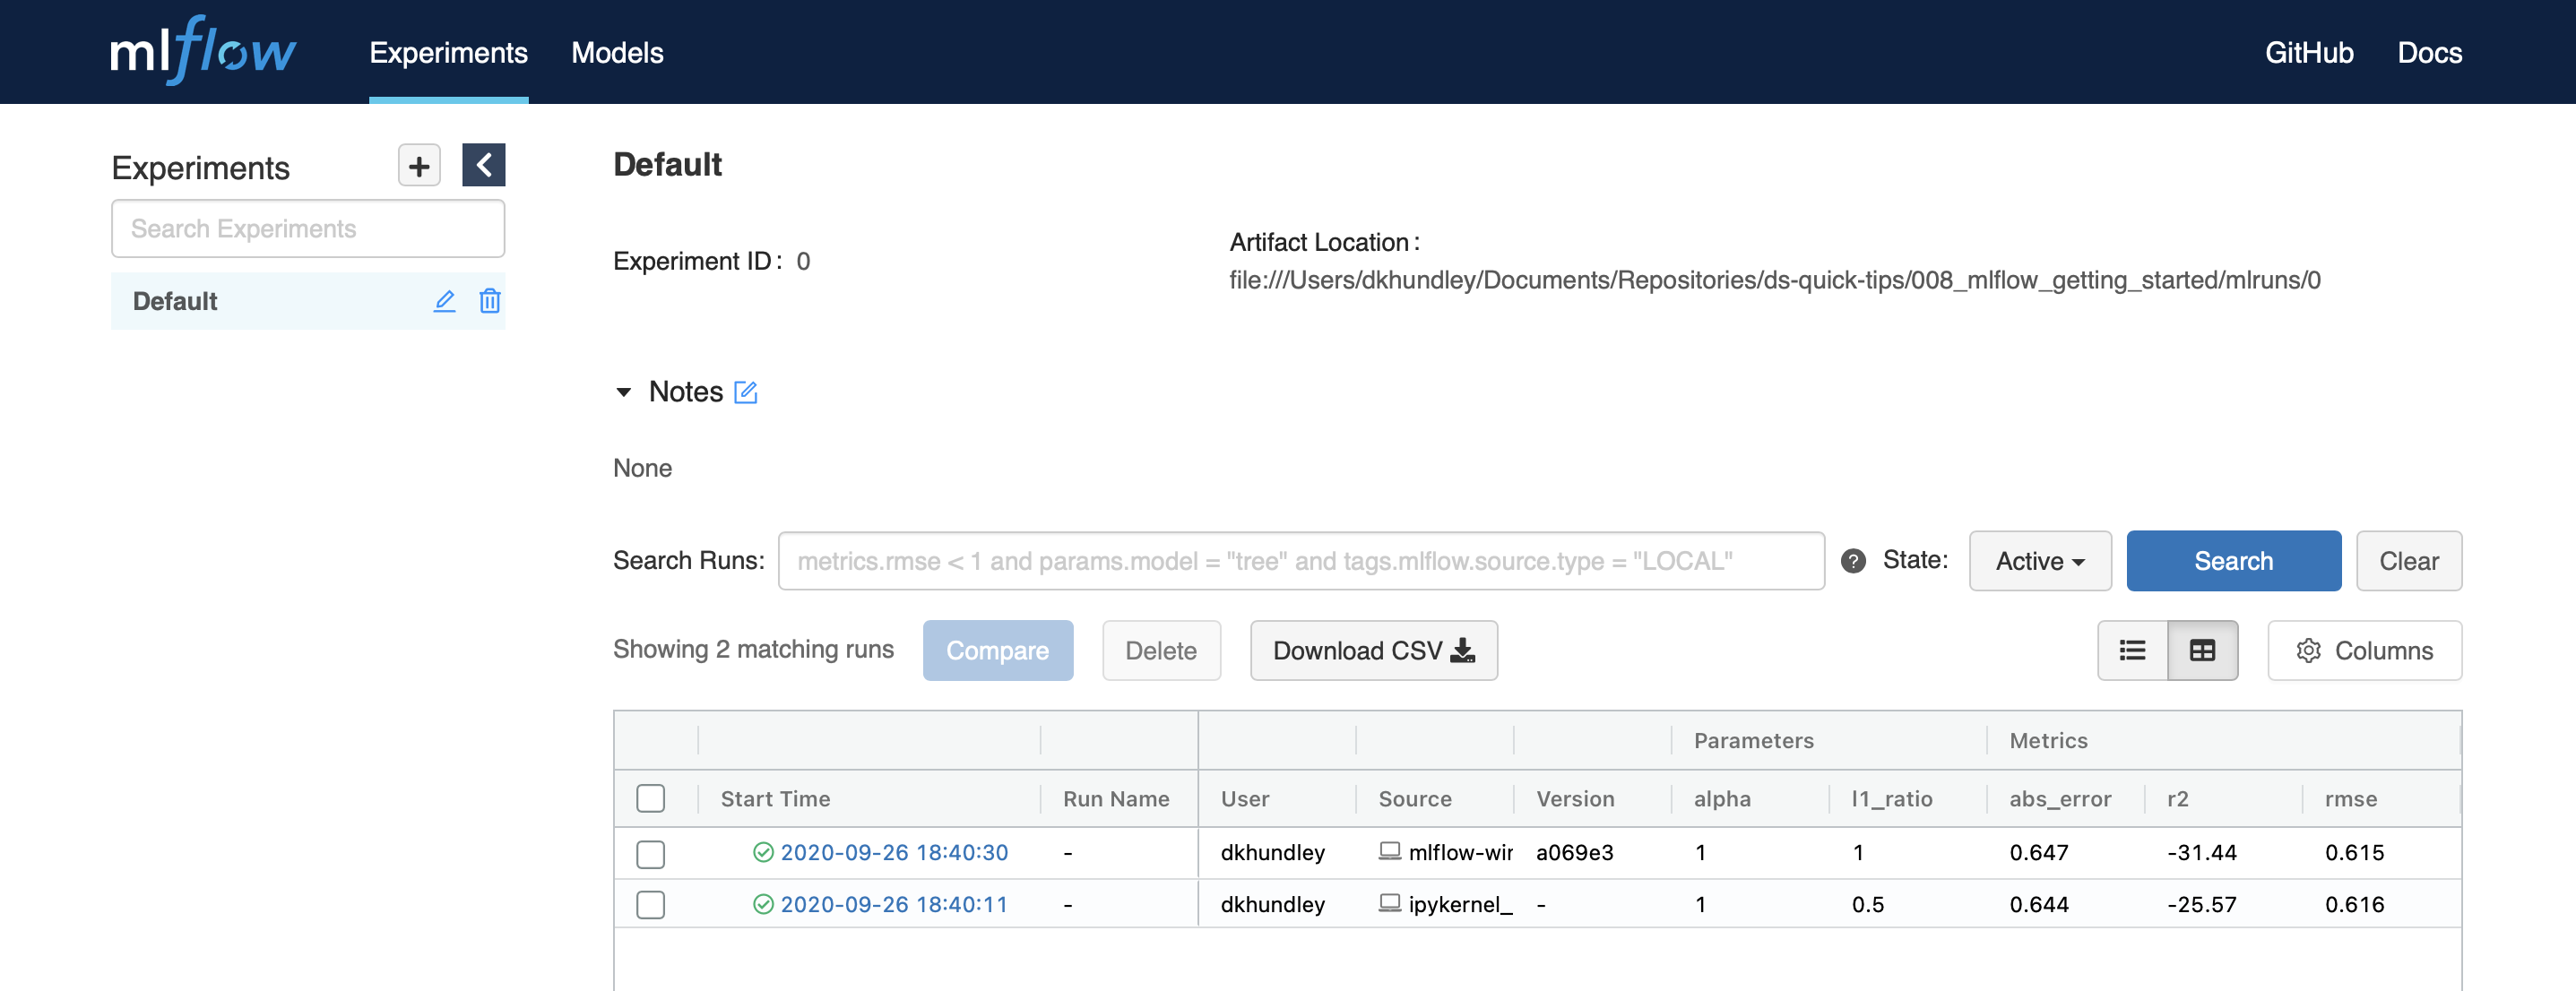Open run 2020-09-26 18:40:11
The image size is (2576, 991).
click(x=893, y=904)
